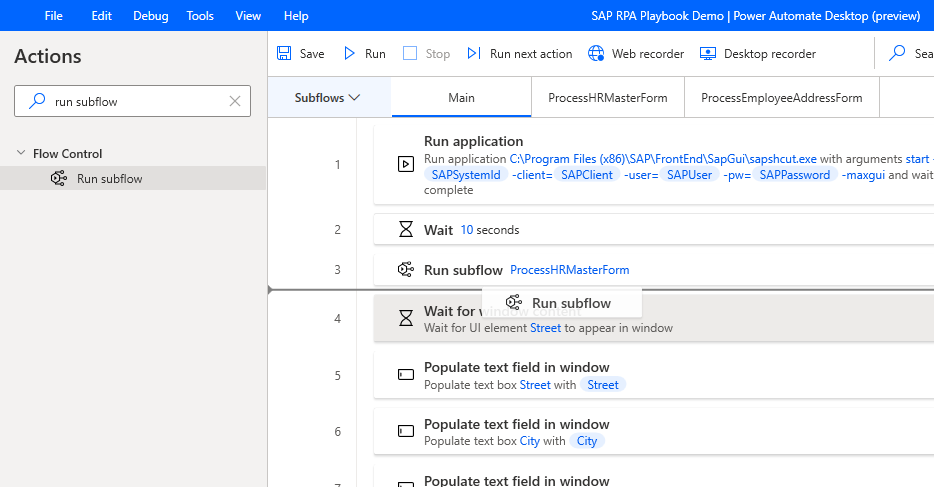Click the Run button label
This screenshot has height=487, width=934.
point(375,54)
